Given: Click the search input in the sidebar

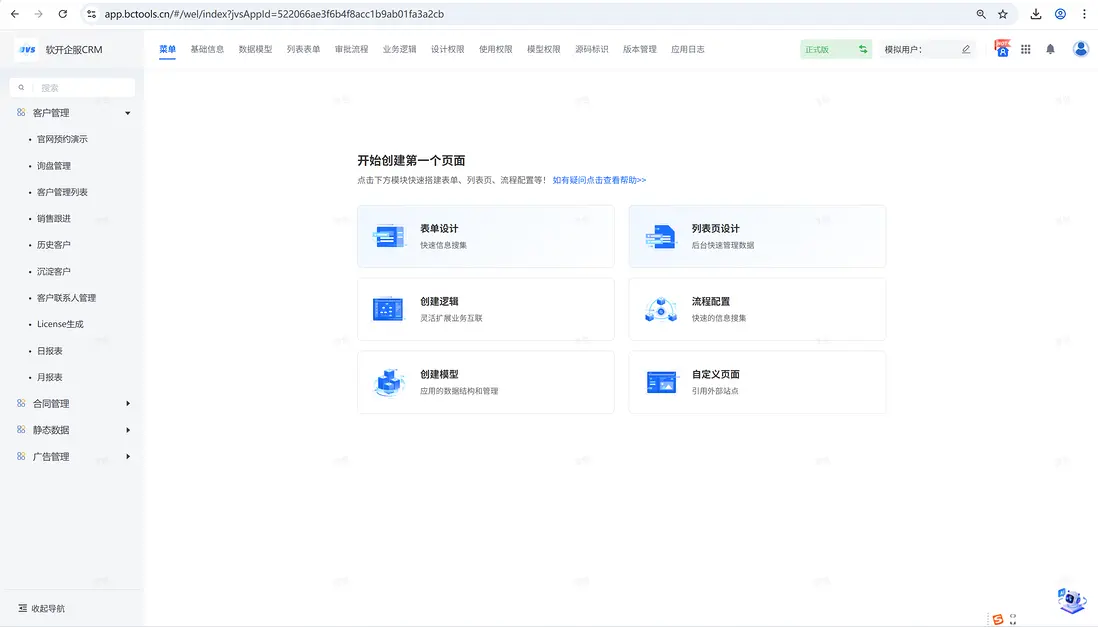Looking at the screenshot, I should 75,87.
